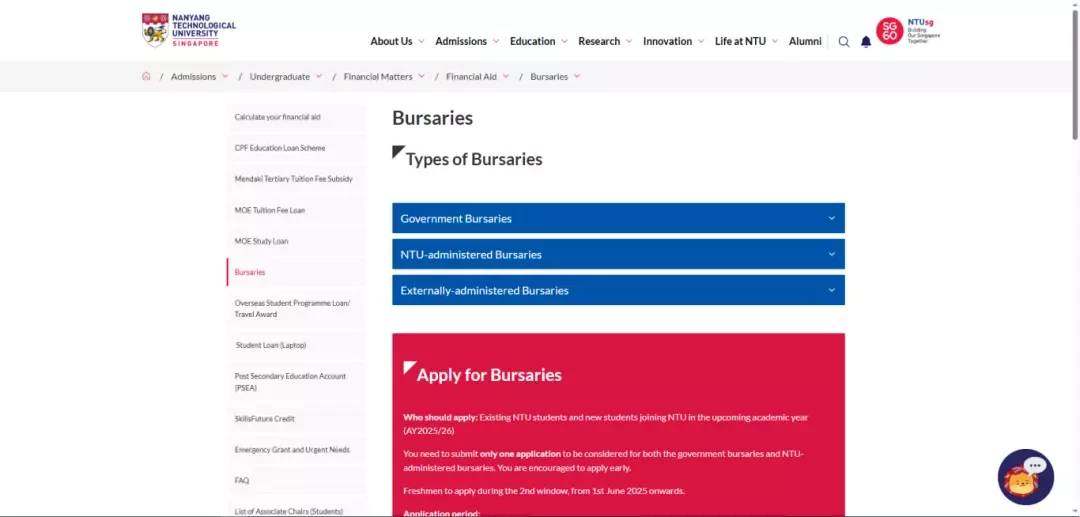Click the Admissions breadcrumb link

(194, 76)
